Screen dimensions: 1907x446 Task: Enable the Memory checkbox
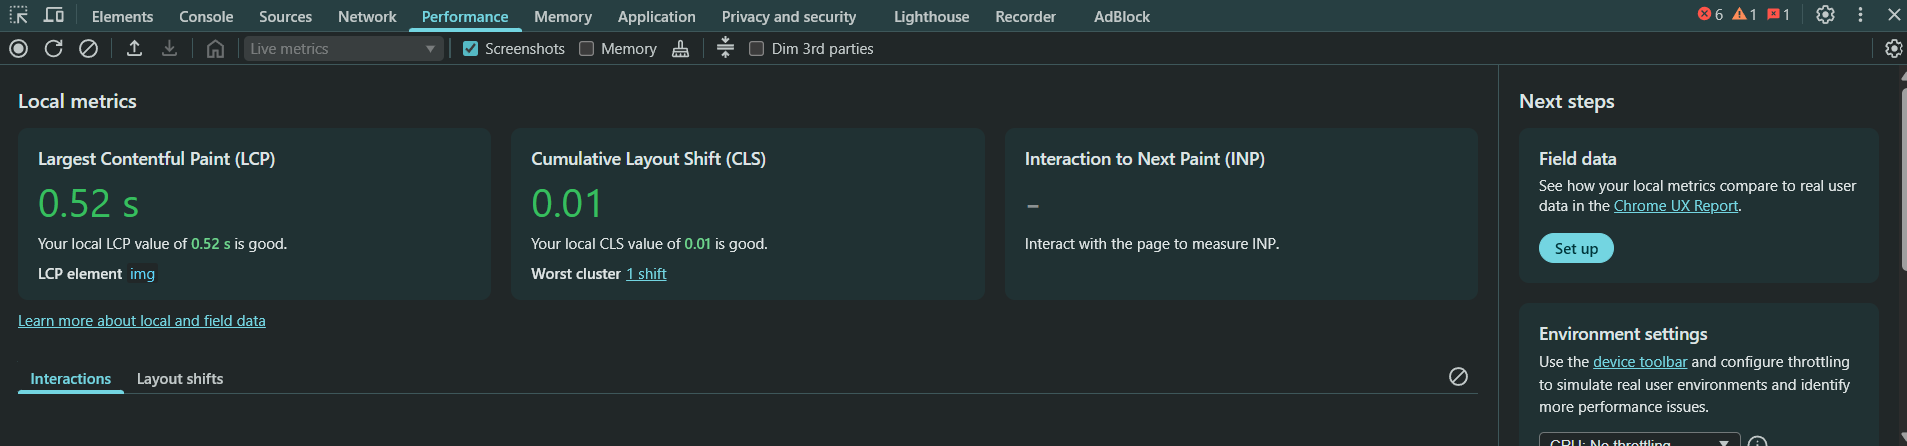587,48
